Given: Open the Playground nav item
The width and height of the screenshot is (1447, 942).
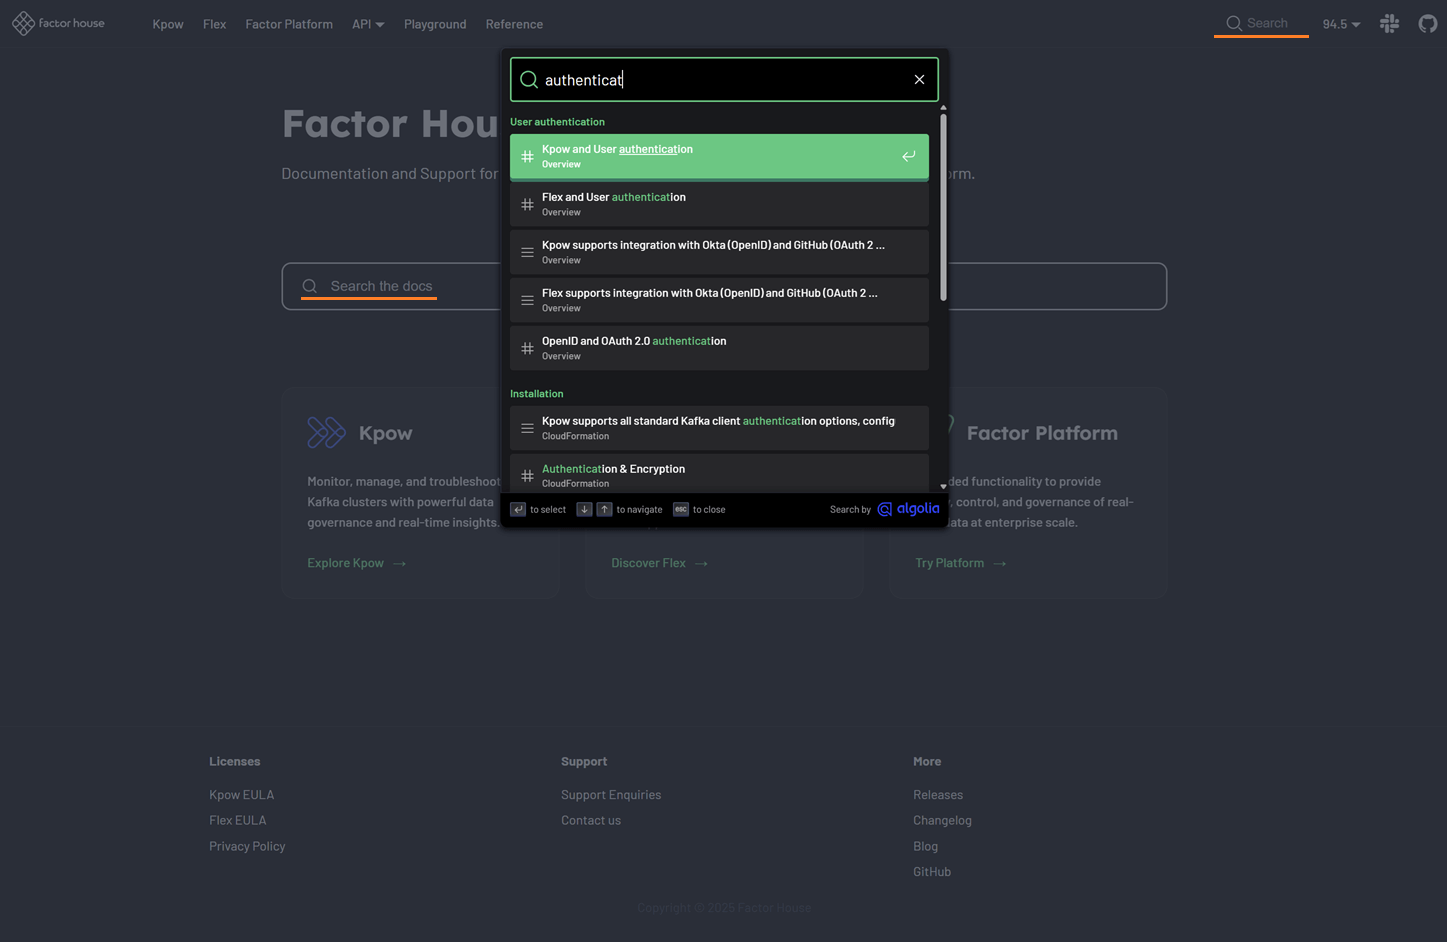Looking at the screenshot, I should pos(434,24).
